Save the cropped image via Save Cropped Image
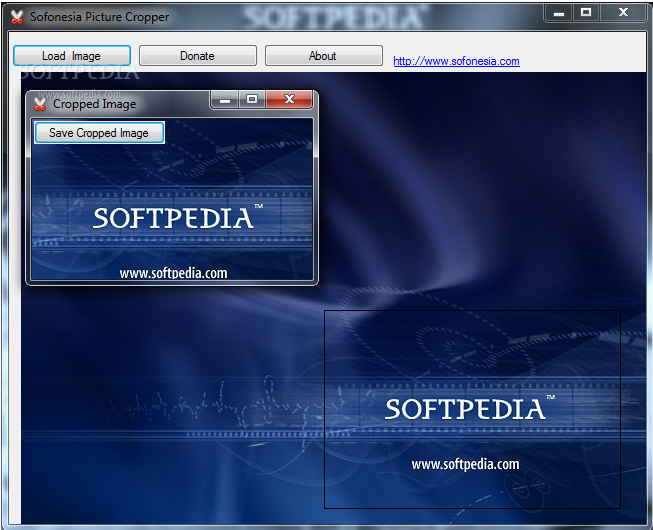The width and height of the screenshot is (653, 530). coord(99,132)
